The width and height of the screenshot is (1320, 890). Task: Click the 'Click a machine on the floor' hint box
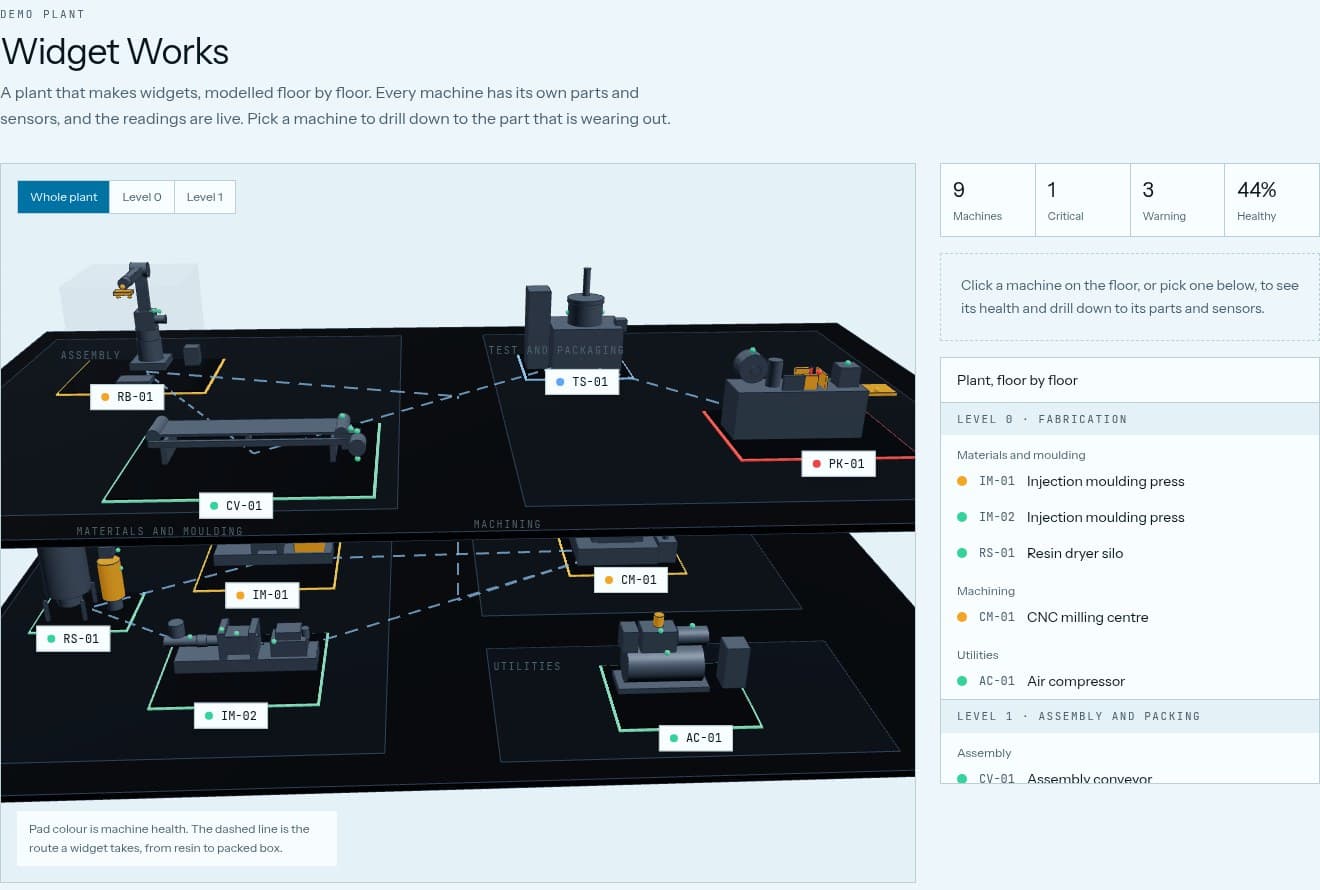pyautogui.click(x=1129, y=297)
